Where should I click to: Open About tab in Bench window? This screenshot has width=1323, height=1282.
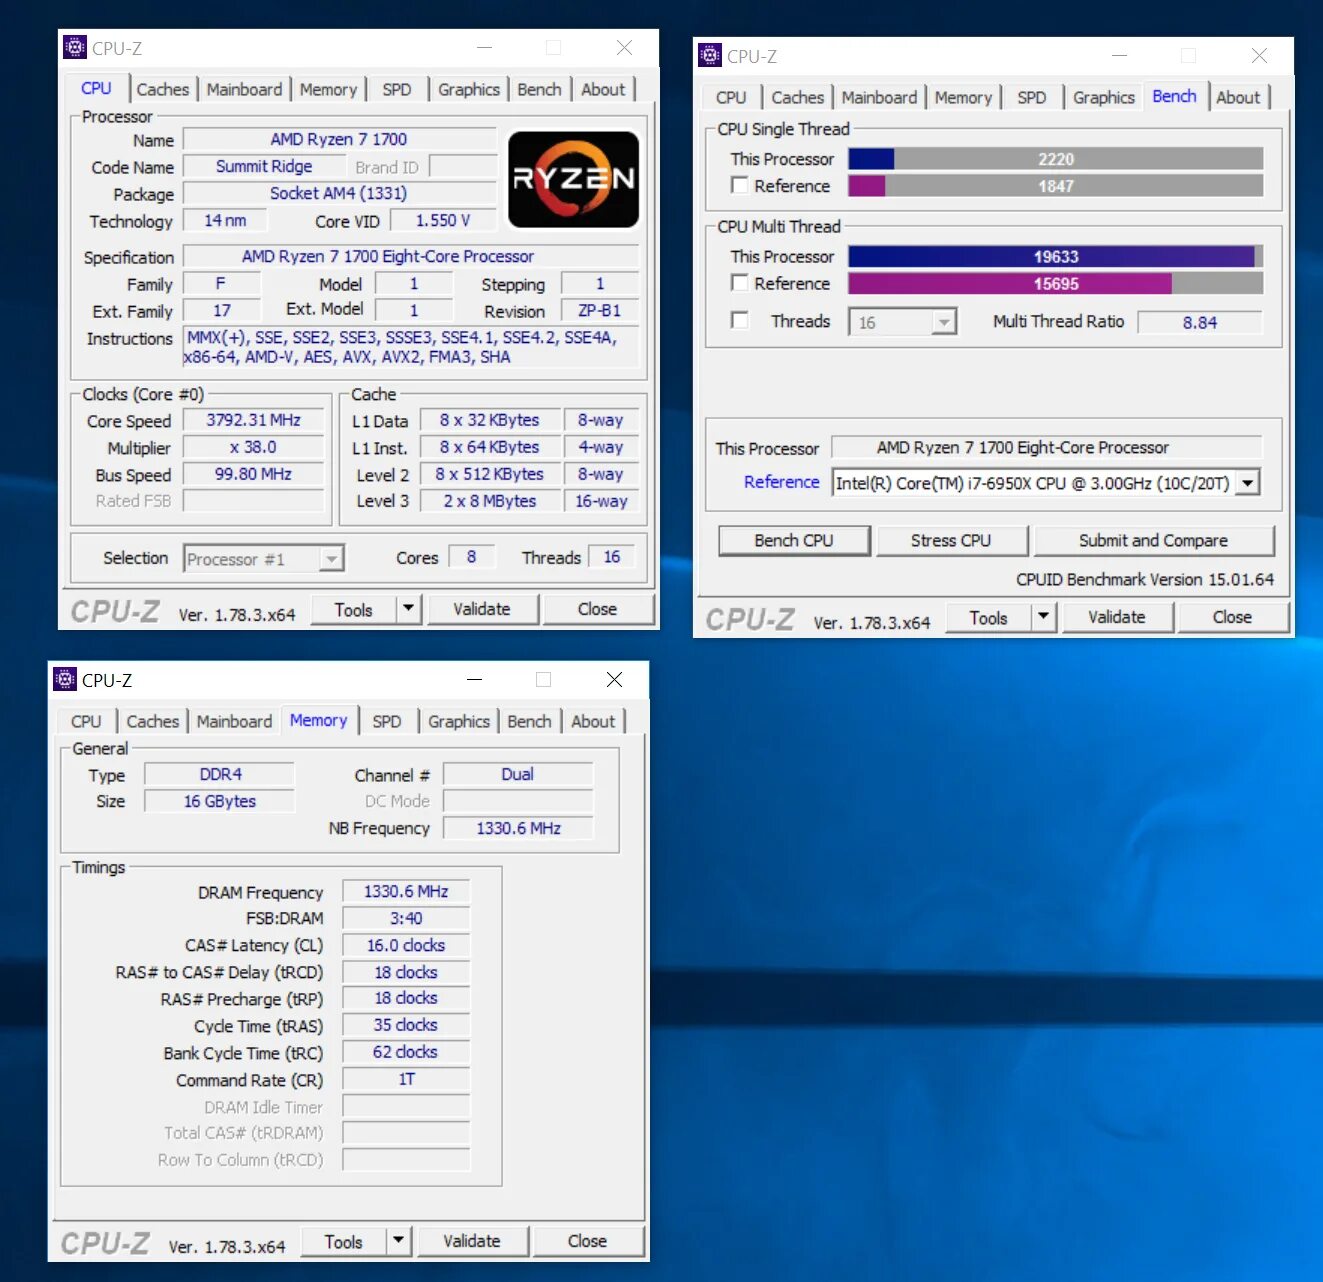pos(1238,97)
